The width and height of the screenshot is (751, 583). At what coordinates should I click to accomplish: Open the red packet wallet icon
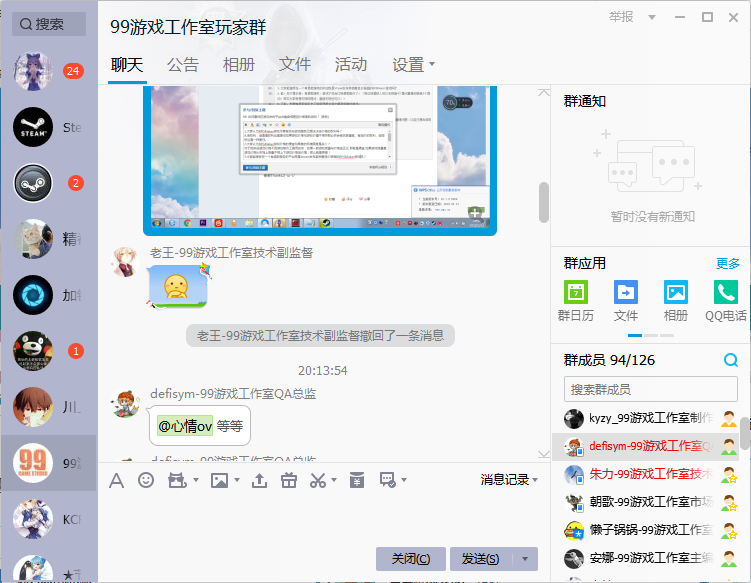click(357, 480)
